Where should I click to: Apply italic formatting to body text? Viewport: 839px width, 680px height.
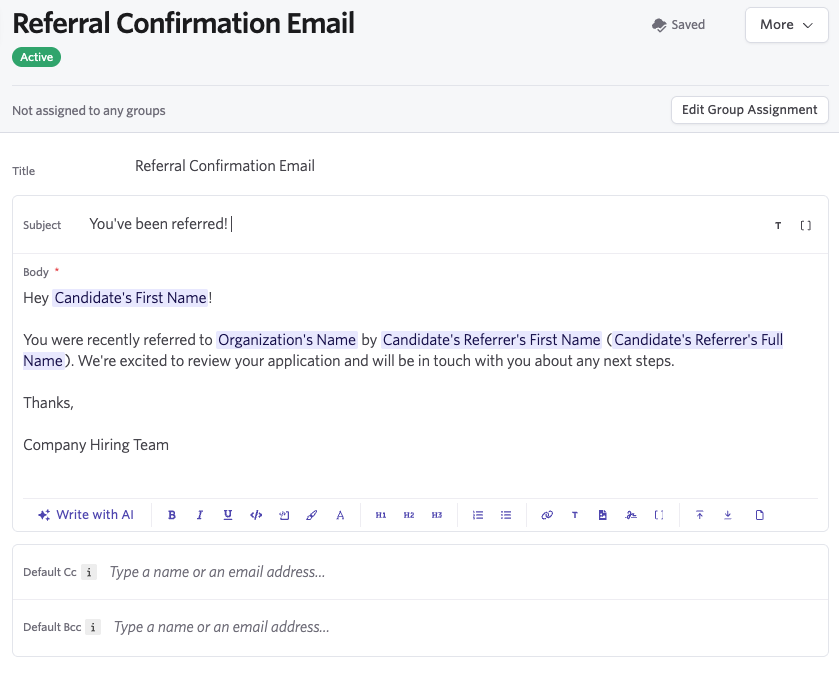(200, 515)
